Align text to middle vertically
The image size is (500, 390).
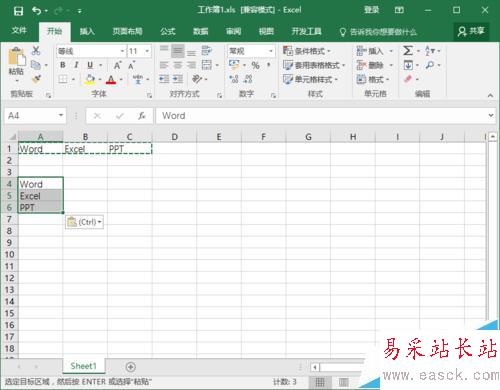point(178,51)
